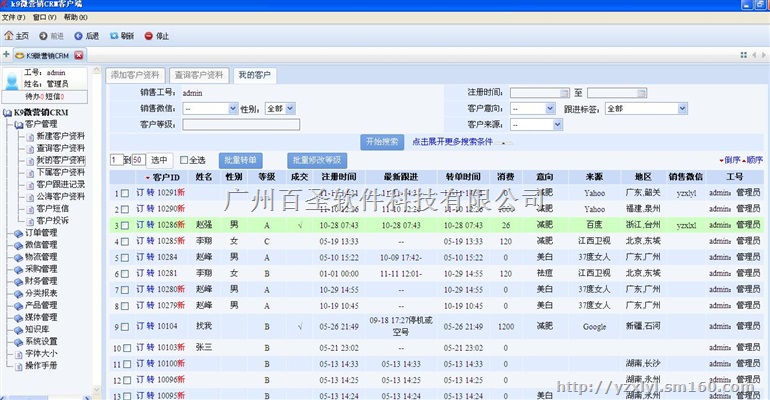Tick the 全选 select-all checkbox
Screen dimensions: 770x400
(x=184, y=160)
